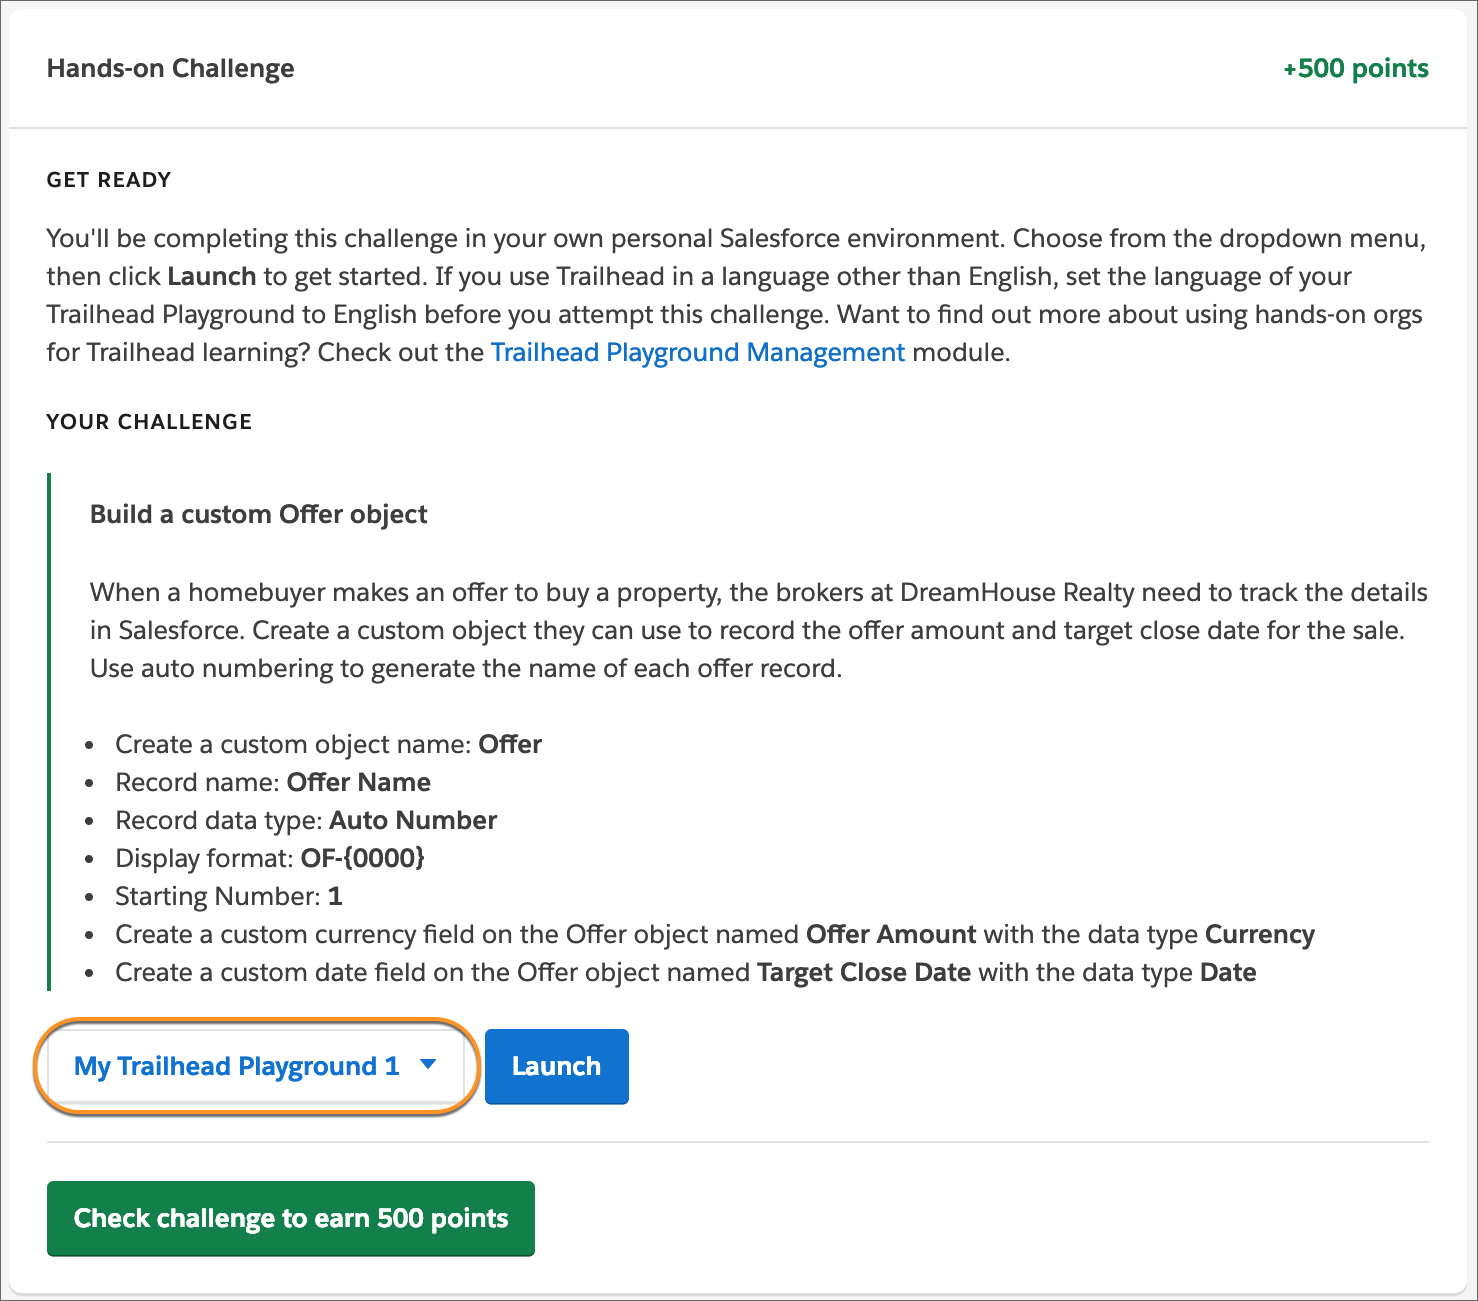
Task: Click the YOUR CHALLENGE section heading
Action: pos(149,422)
